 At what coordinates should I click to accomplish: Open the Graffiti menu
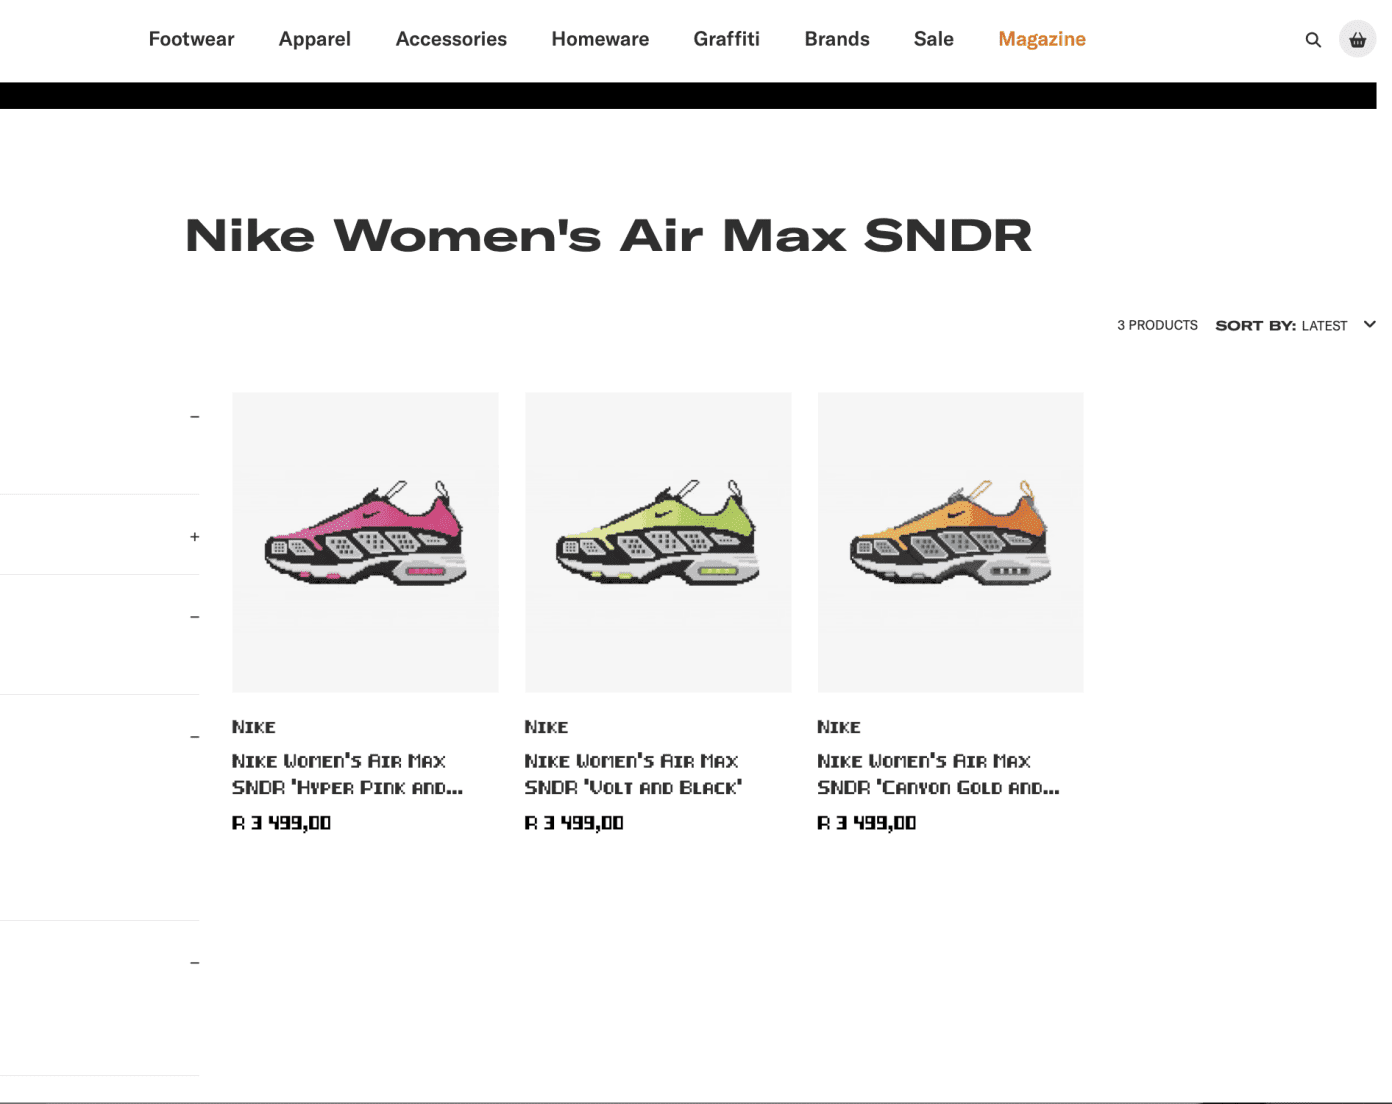[x=727, y=39]
